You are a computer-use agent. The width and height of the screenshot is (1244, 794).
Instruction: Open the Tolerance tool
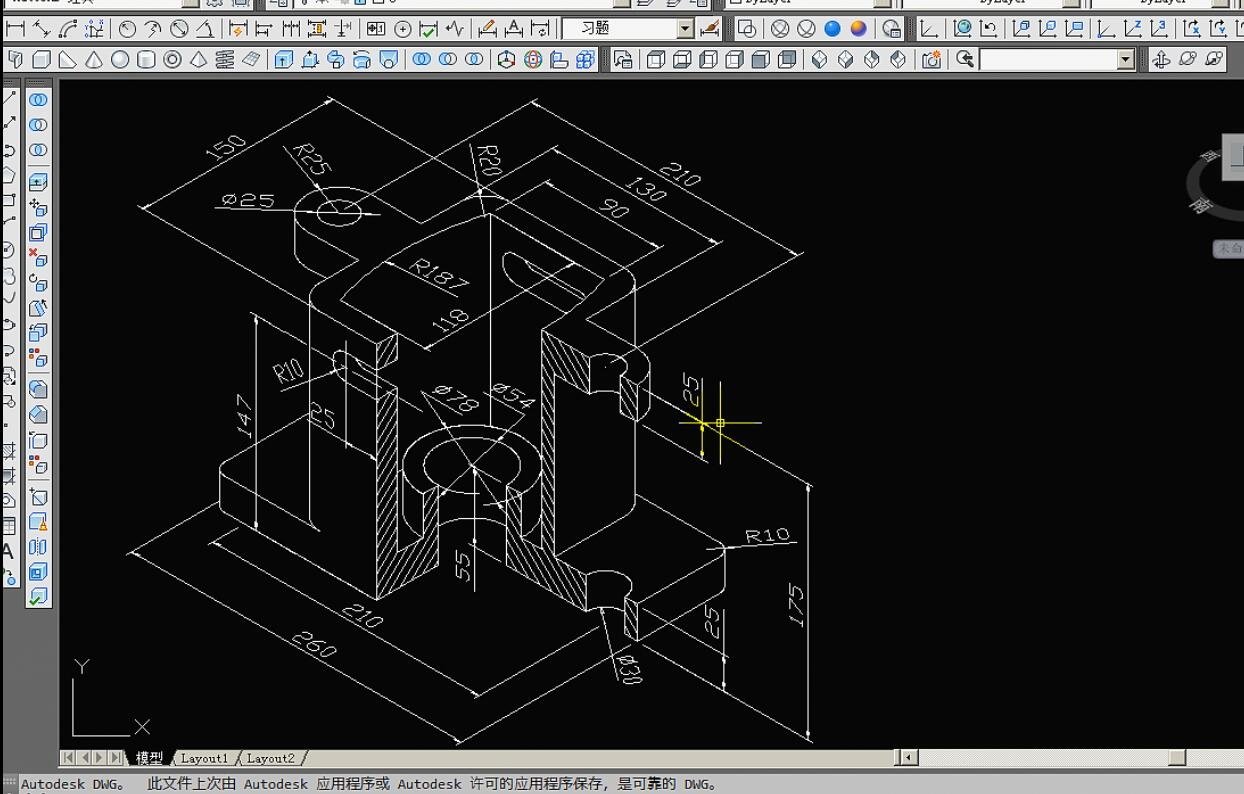point(376,29)
